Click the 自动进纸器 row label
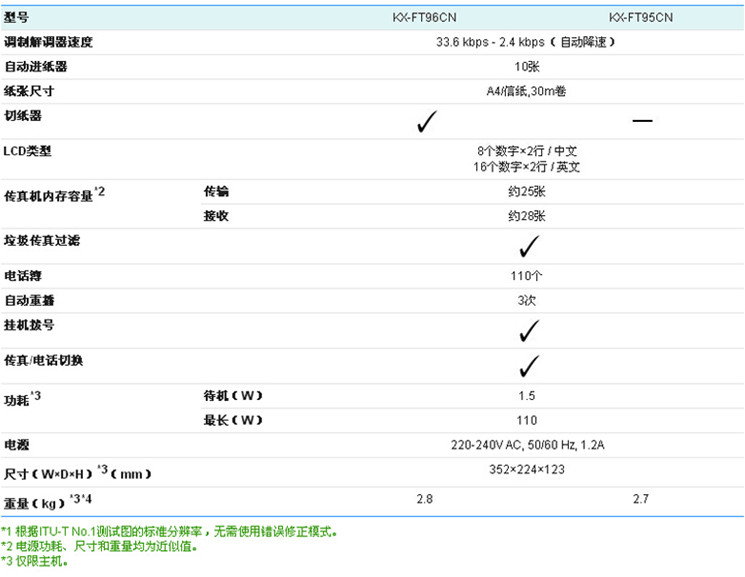 pos(36,67)
